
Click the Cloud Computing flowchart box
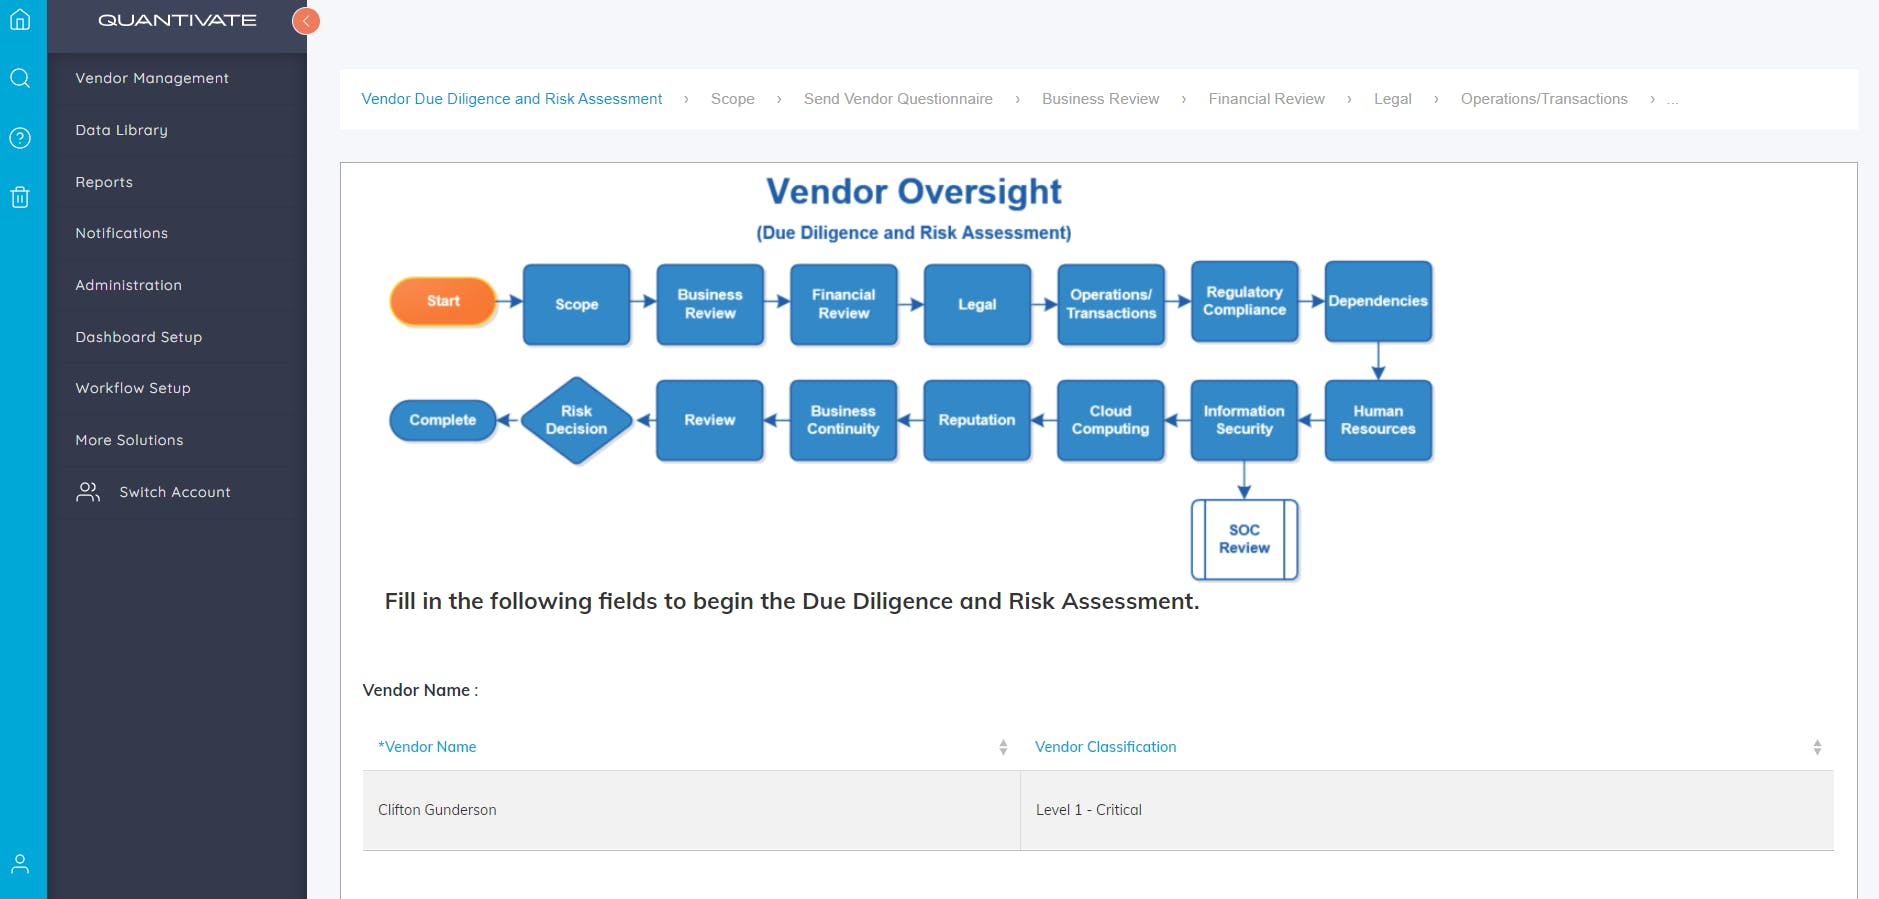tap(1111, 420)
